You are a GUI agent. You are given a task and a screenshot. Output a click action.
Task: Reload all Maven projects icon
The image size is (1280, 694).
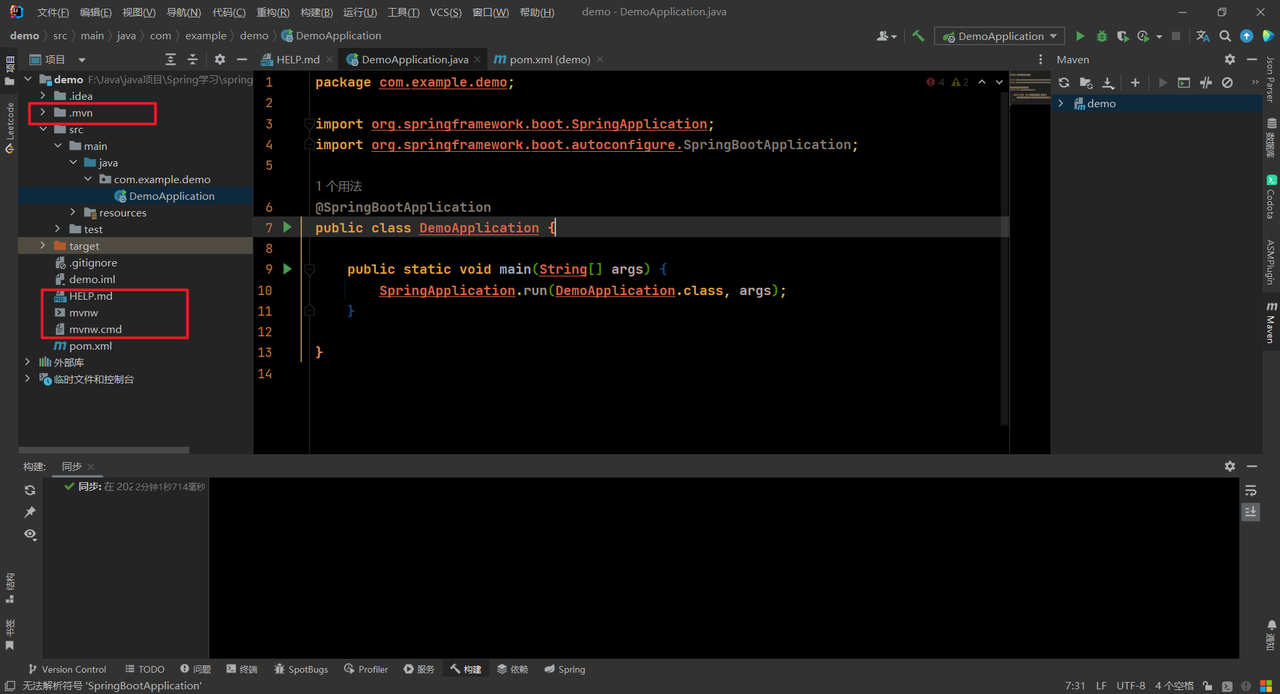pyautogui.click(x=1064, y=83)
